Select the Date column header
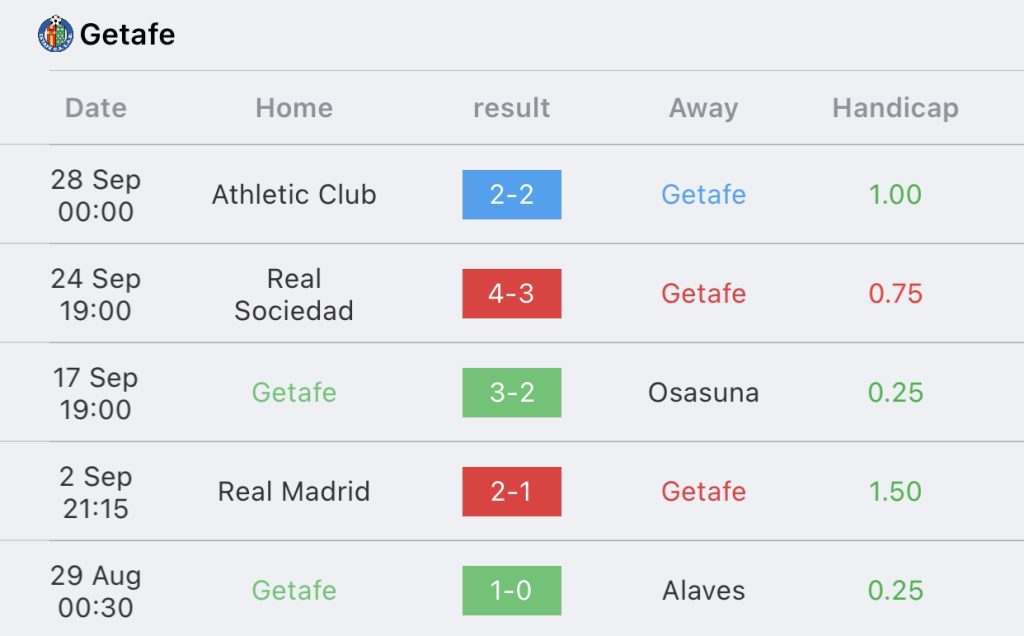Viewport: 1024px width, 636px height. tap(95, 108)
